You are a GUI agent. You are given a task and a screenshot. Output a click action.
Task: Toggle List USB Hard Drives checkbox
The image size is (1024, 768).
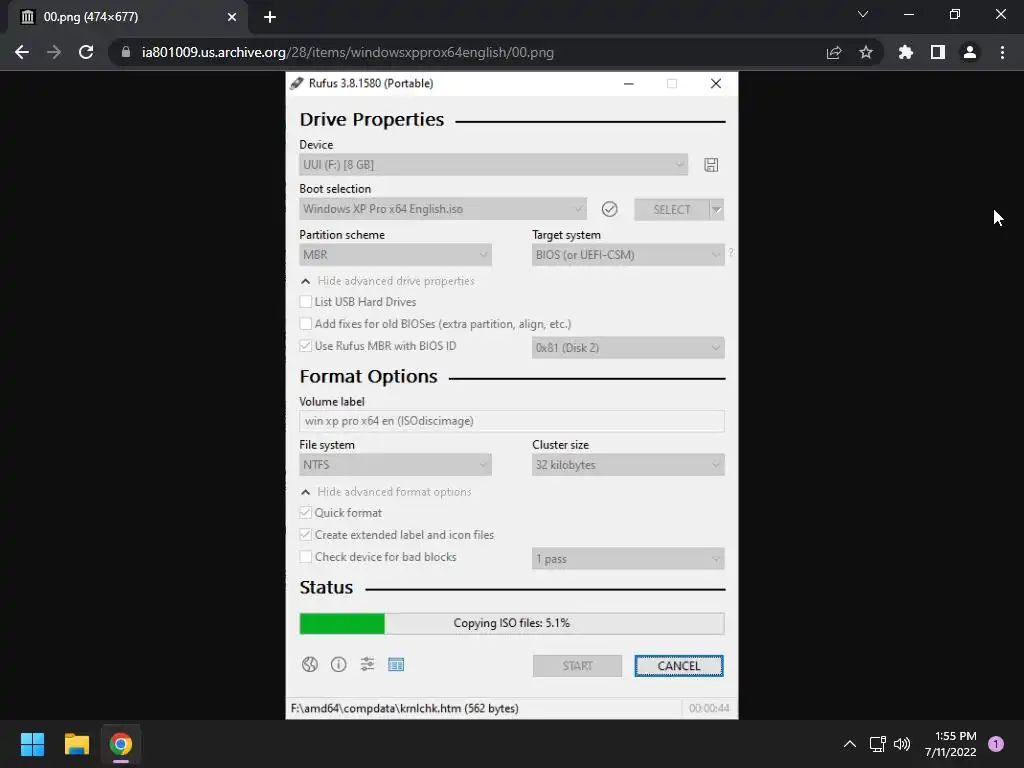point(305,302)
